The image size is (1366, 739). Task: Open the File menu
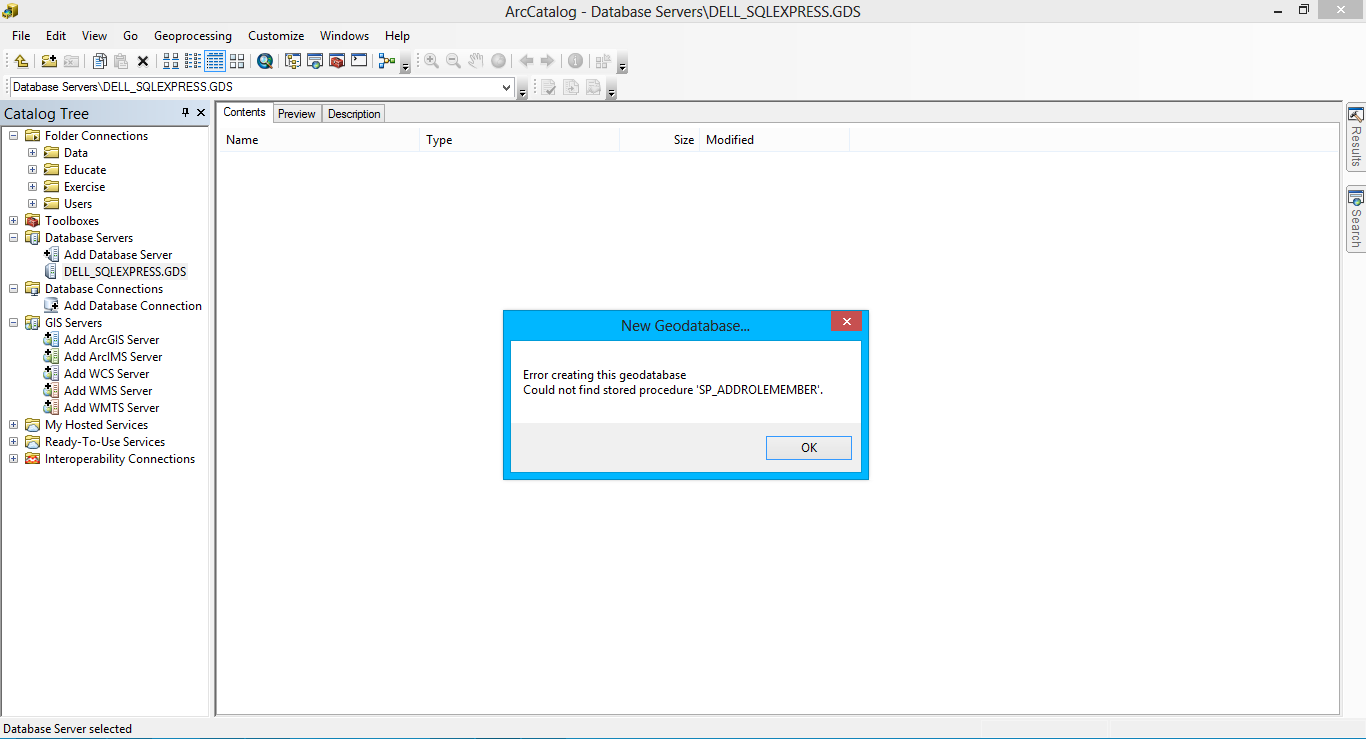(21, 36)
